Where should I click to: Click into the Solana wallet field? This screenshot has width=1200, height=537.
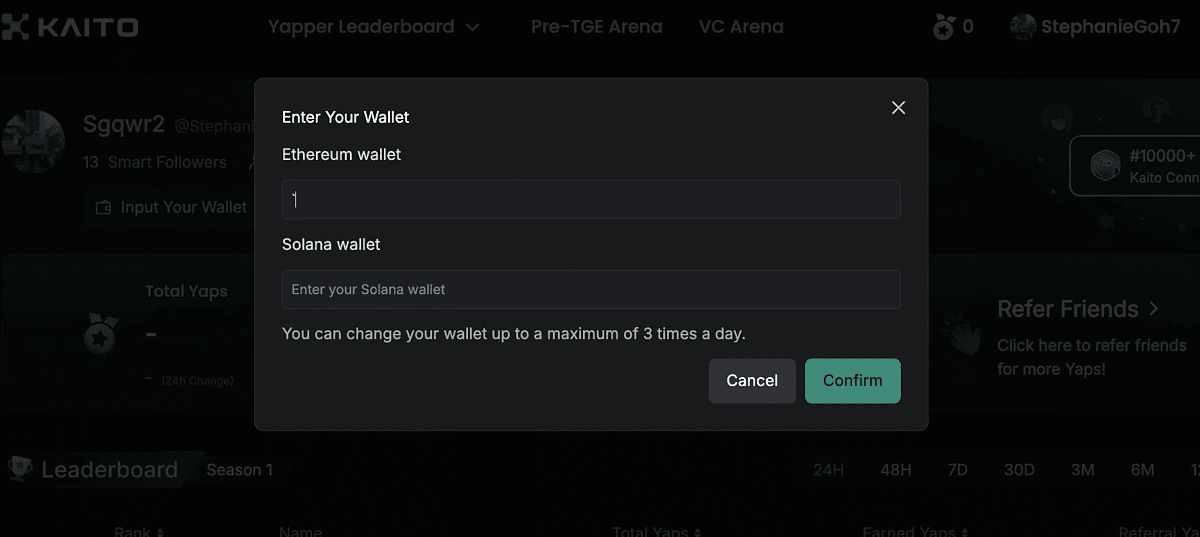[x=591, y=289]
